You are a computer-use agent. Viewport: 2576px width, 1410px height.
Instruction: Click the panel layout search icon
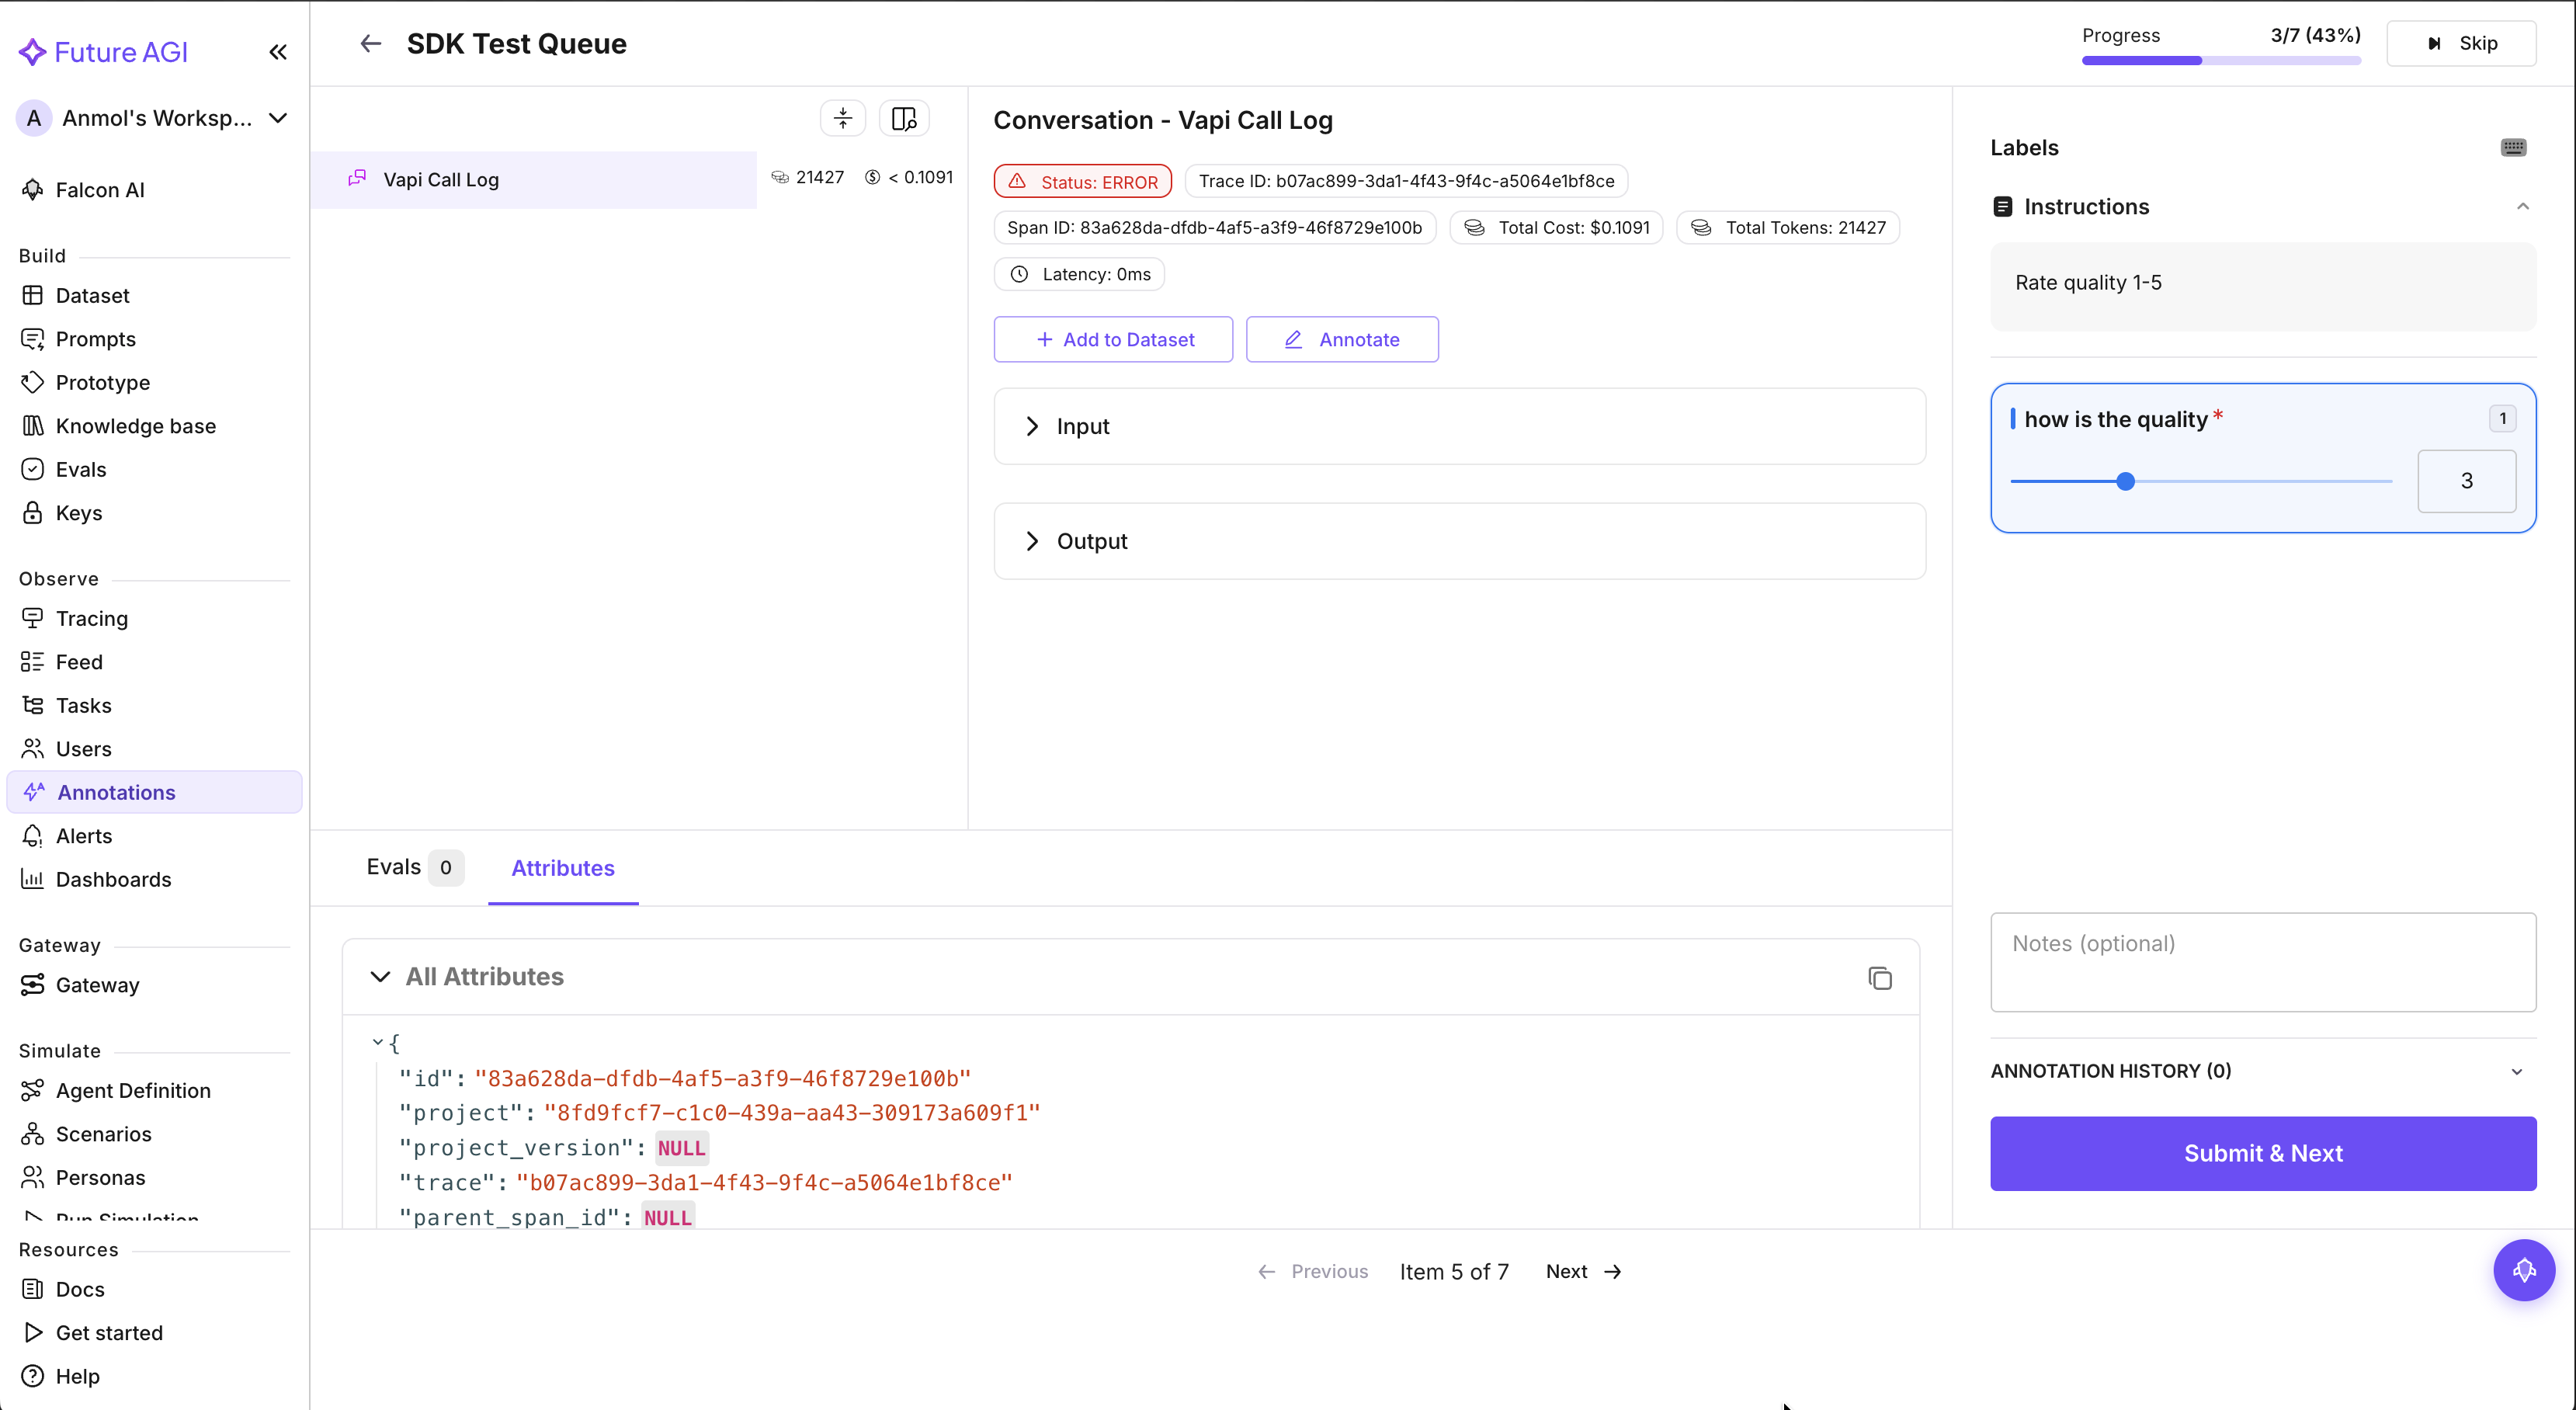904,118
